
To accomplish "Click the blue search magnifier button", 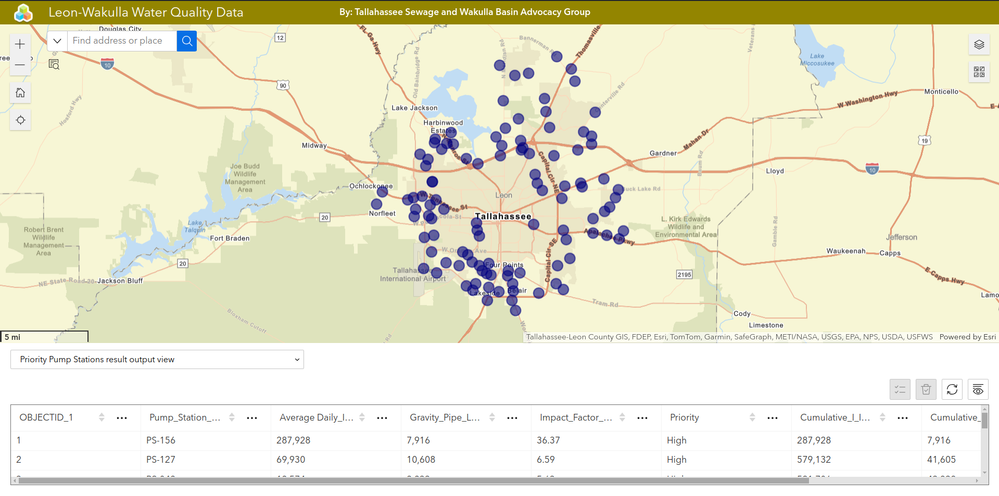I will (187, 41).
